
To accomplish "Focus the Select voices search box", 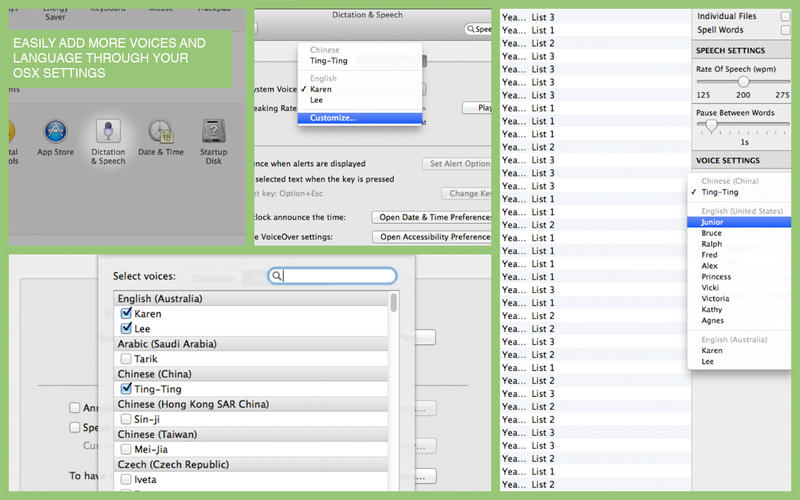I will pos(332,276).
